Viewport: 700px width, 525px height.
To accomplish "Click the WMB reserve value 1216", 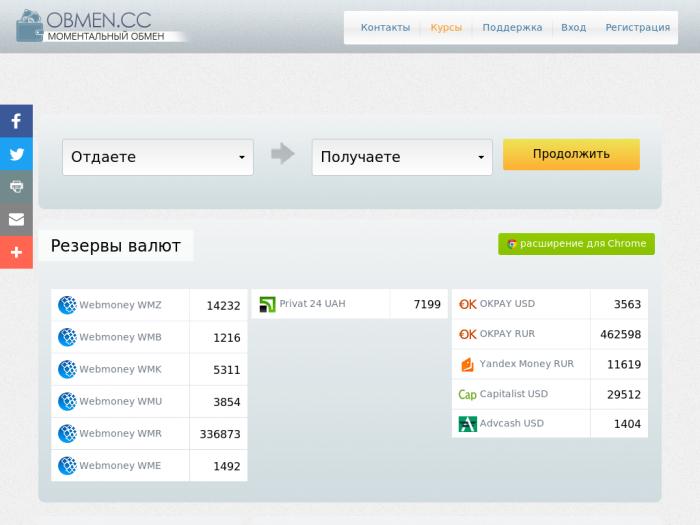I will [227, 338].
